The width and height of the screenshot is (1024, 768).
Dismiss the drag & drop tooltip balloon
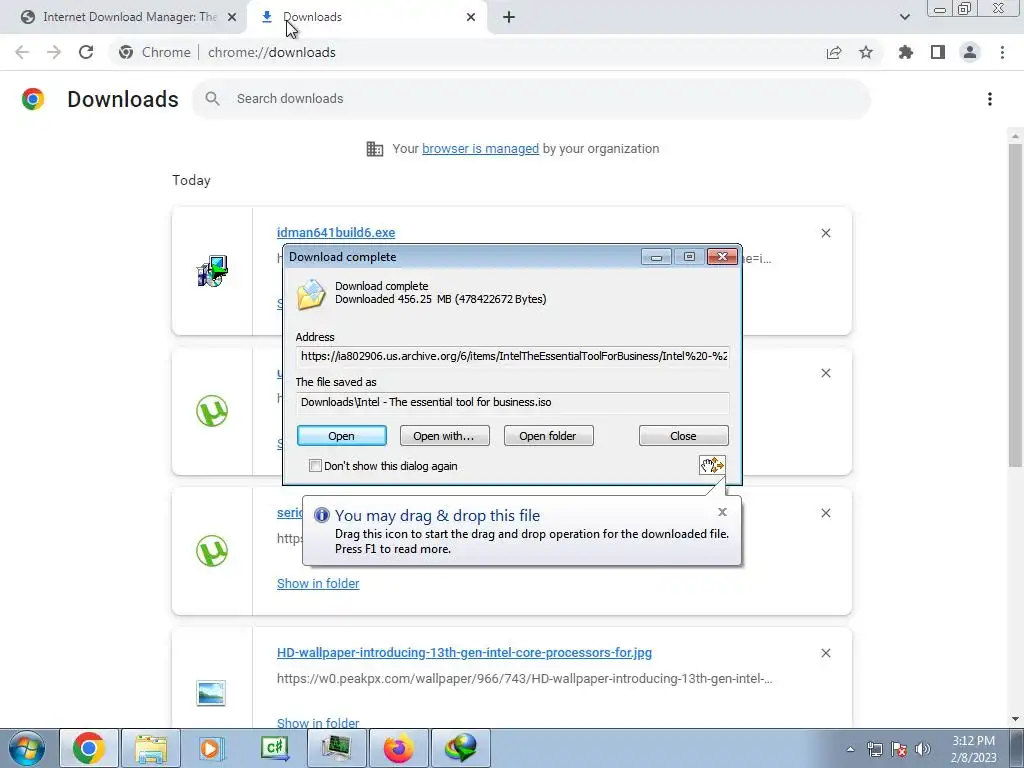(x=722, y=512)
